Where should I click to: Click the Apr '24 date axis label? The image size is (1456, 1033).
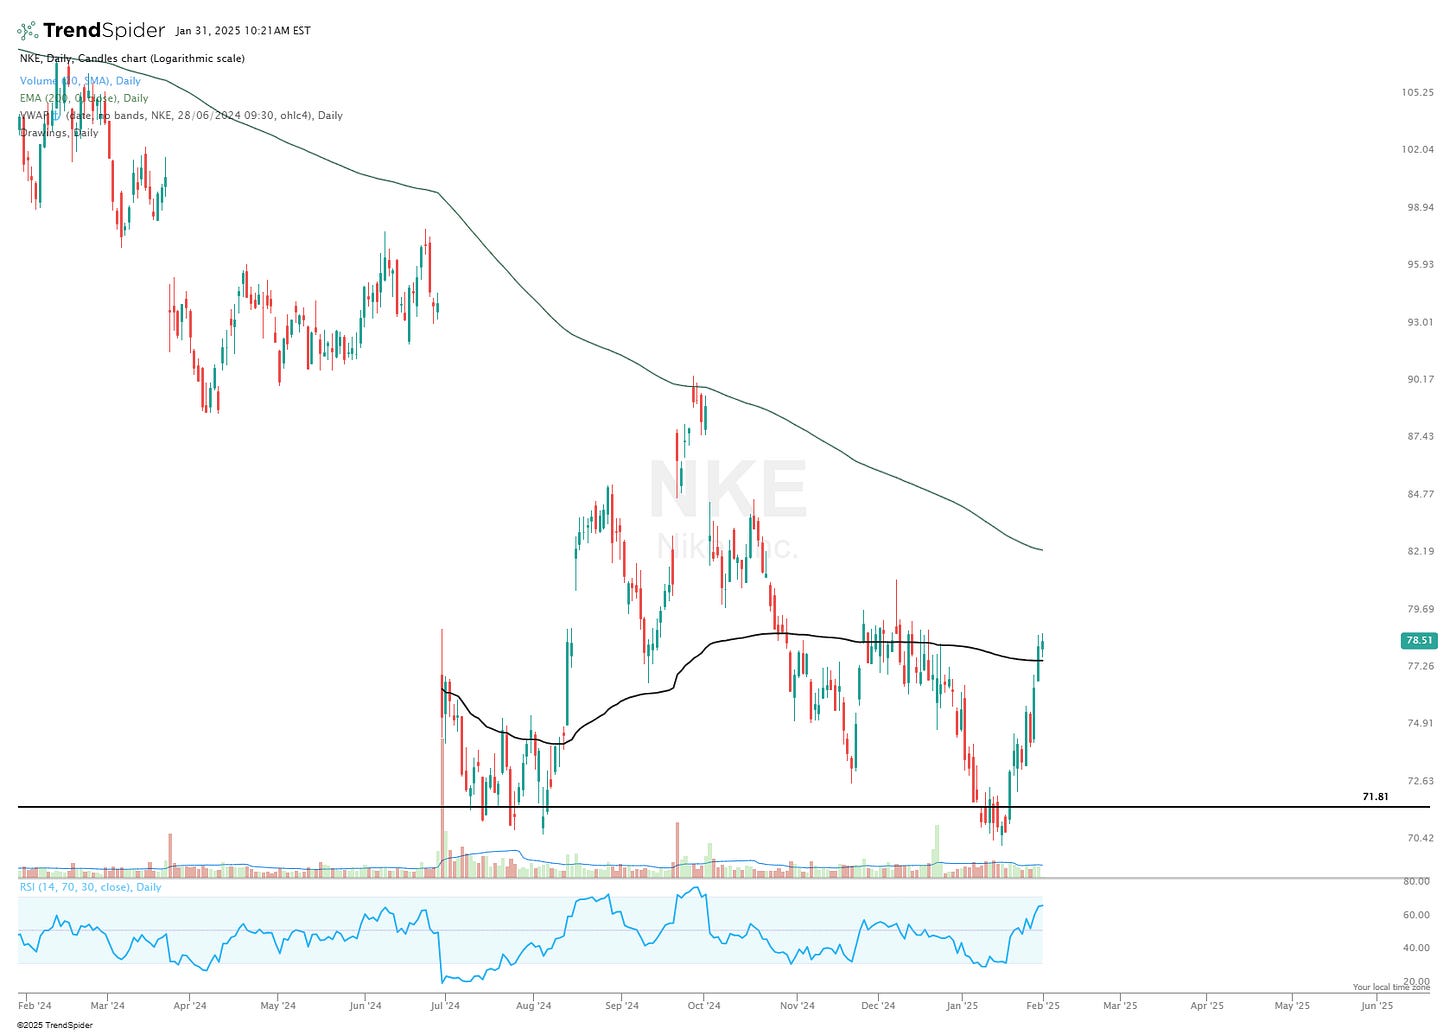[x=190, y=1006]
